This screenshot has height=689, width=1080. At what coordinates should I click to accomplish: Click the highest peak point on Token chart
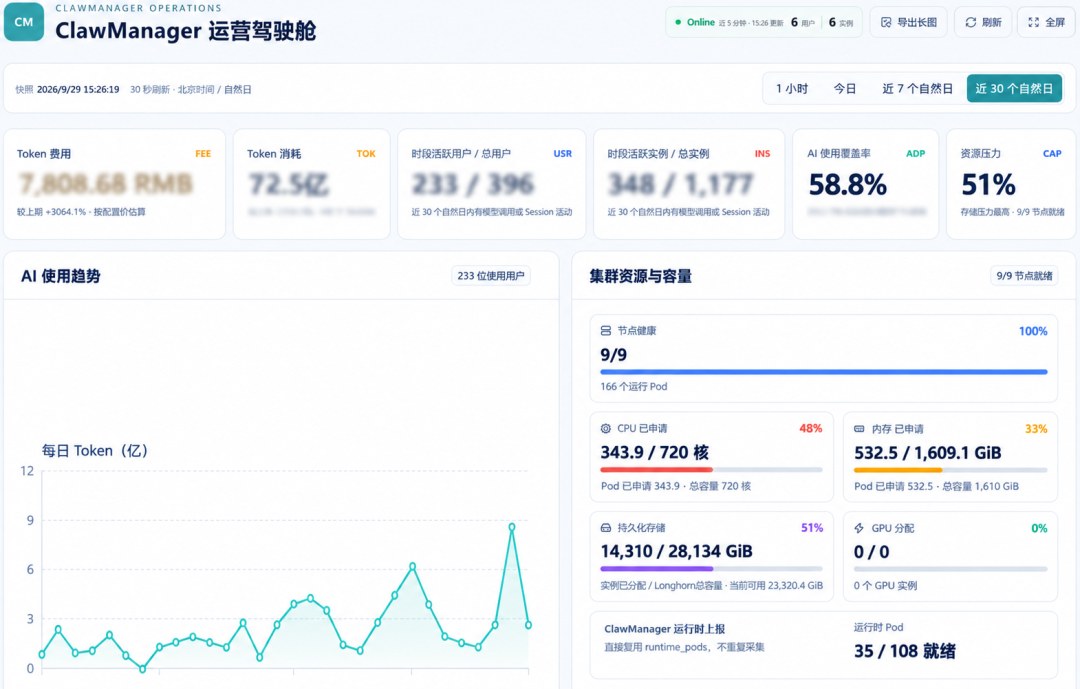coord(512,526)
